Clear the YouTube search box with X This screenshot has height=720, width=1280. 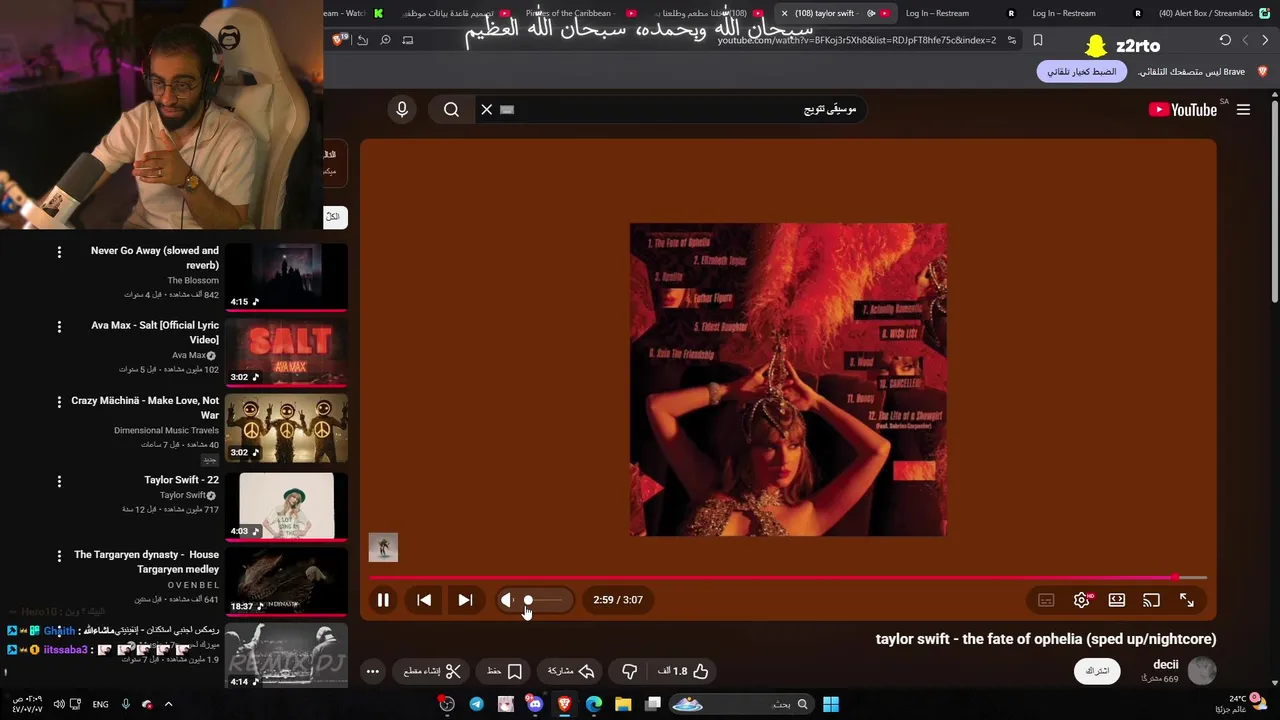[x=487, y=109]
